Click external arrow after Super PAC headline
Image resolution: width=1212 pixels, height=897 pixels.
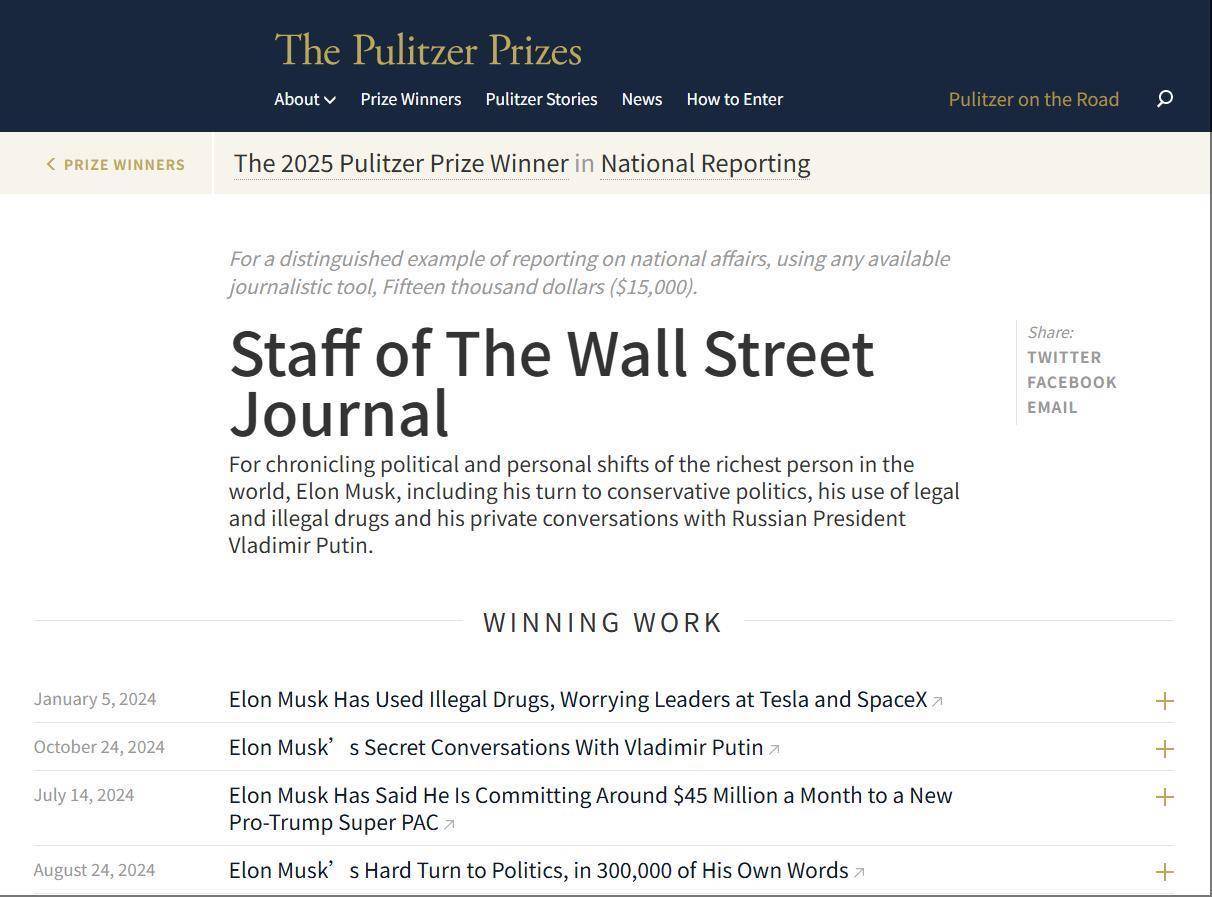[449, 825]
